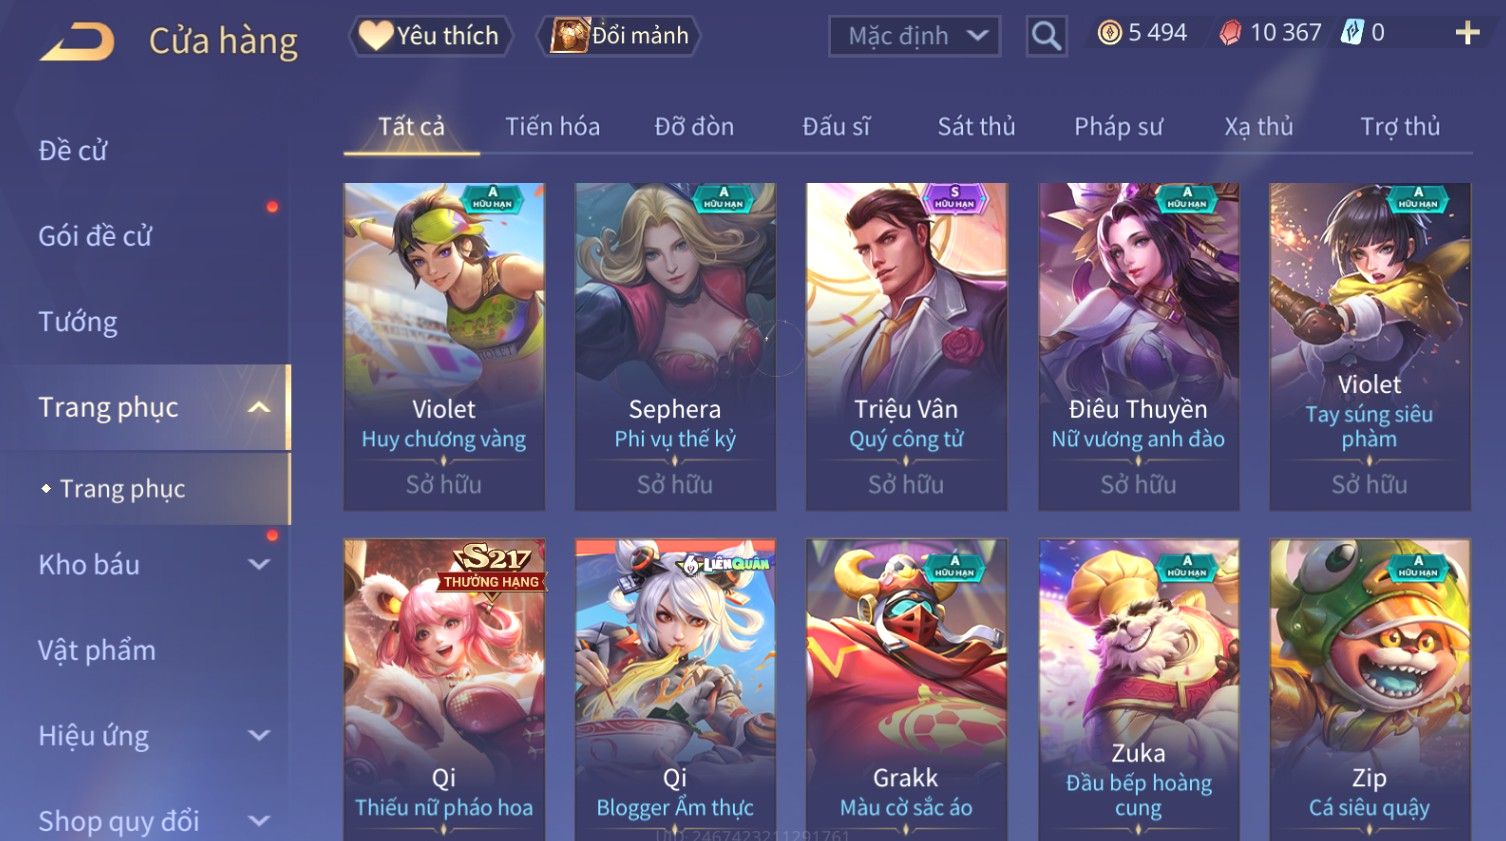Select the Tiến hóa tab
1506x841 pixels.
[552, 126]
